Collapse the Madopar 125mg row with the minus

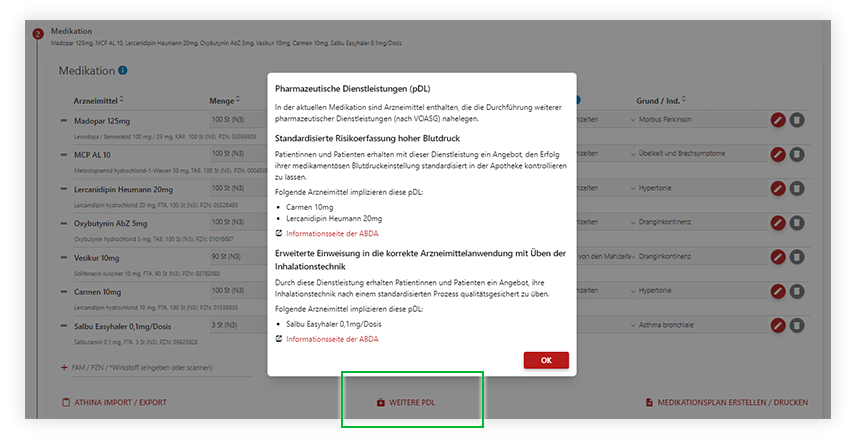(64, 121)
